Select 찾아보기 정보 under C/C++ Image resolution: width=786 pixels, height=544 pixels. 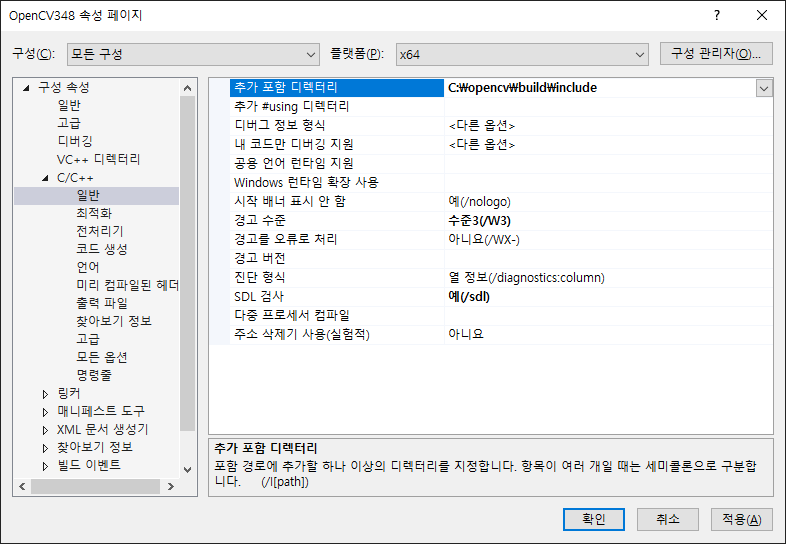[x=114, y=321]
